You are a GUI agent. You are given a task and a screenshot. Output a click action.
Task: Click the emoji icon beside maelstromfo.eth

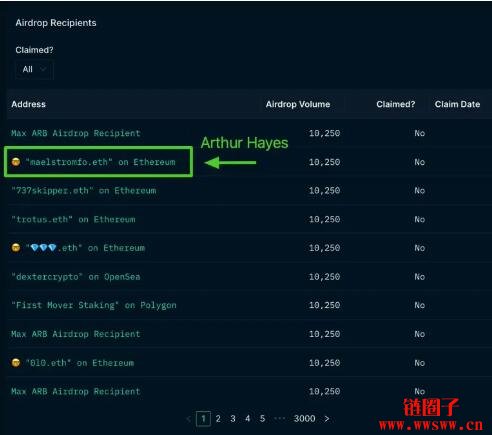pyautogui.click(x=16, y=162)
